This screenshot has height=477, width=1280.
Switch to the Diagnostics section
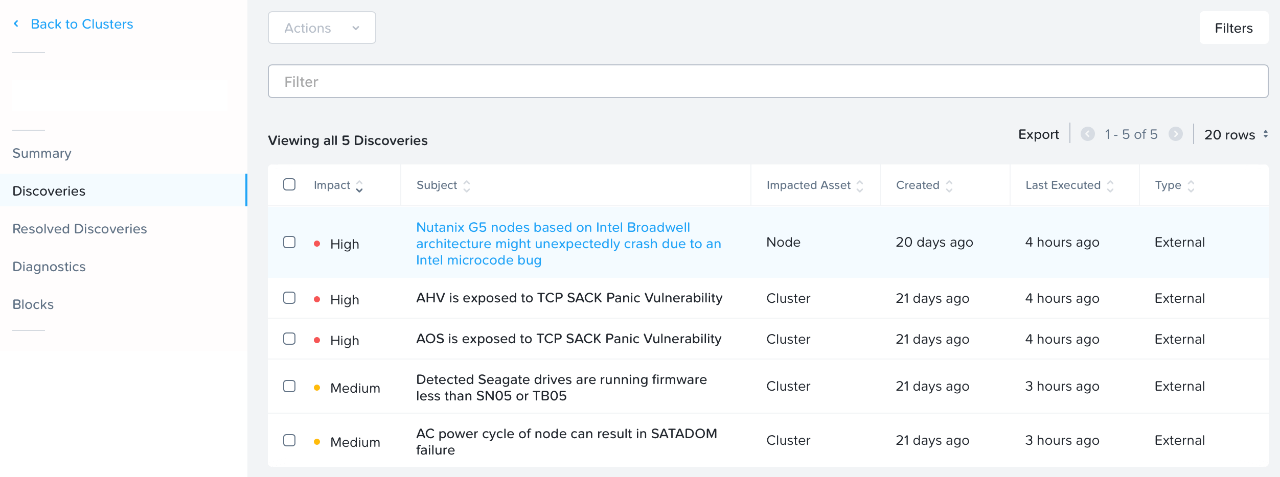pyautogui.click(x=49, y=267)
